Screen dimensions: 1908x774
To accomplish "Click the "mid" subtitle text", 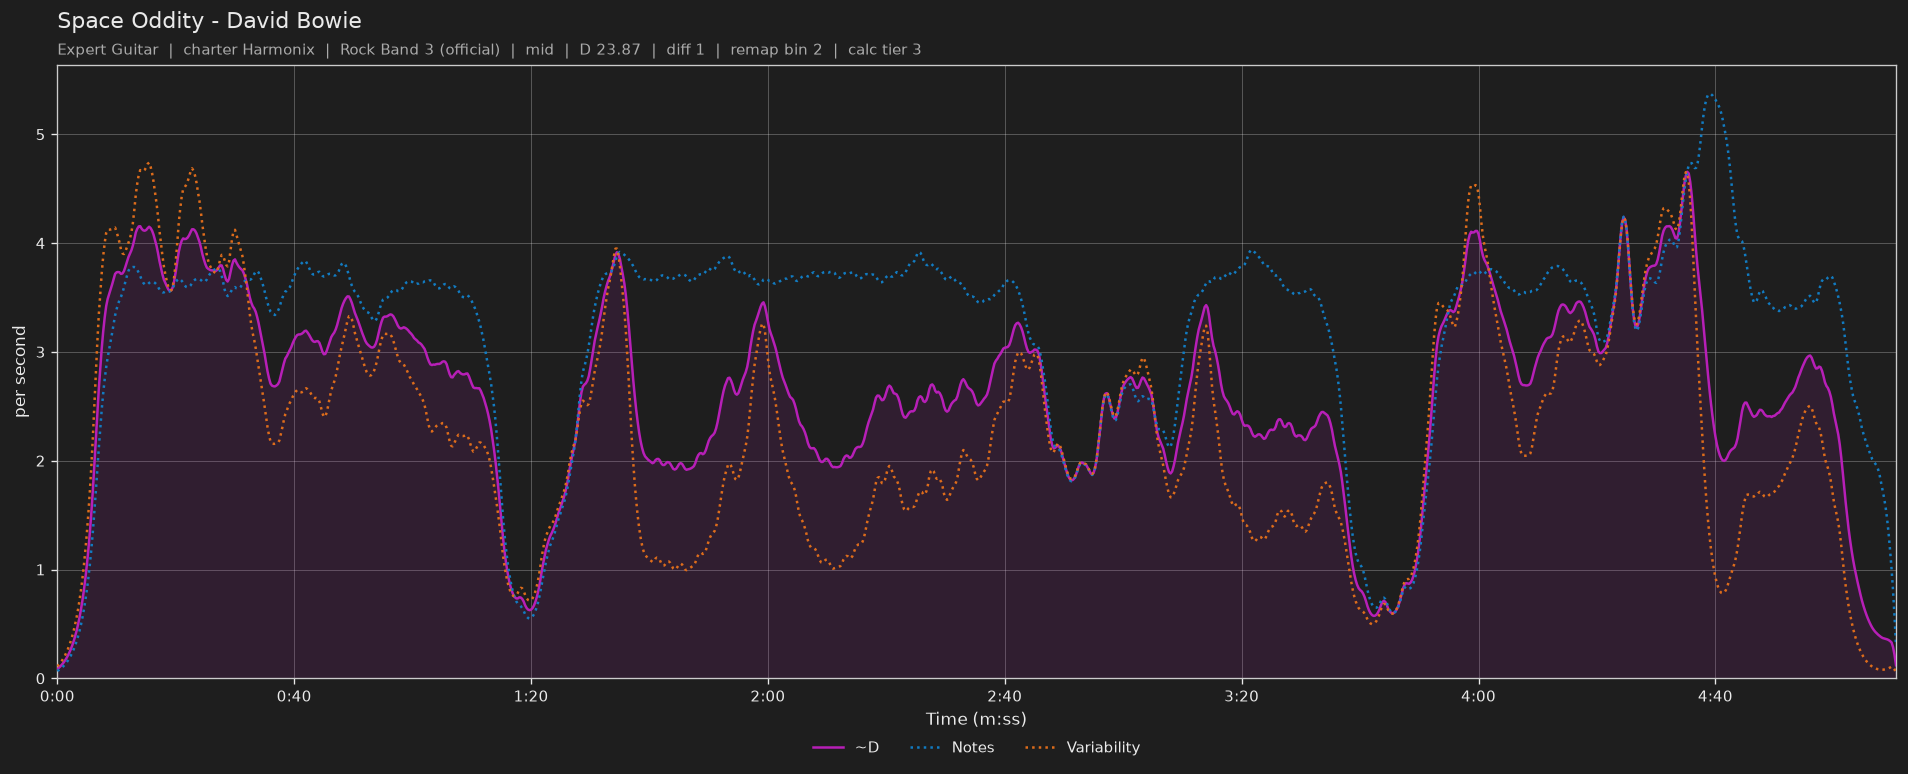I will [540, 50].
